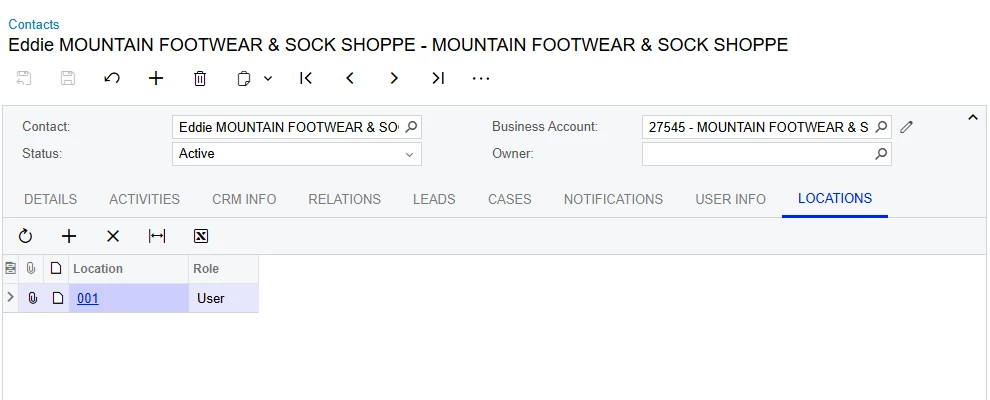Sort by the Location column header
This screenshot has width=990, height=400.
click(x=129, y=269)
